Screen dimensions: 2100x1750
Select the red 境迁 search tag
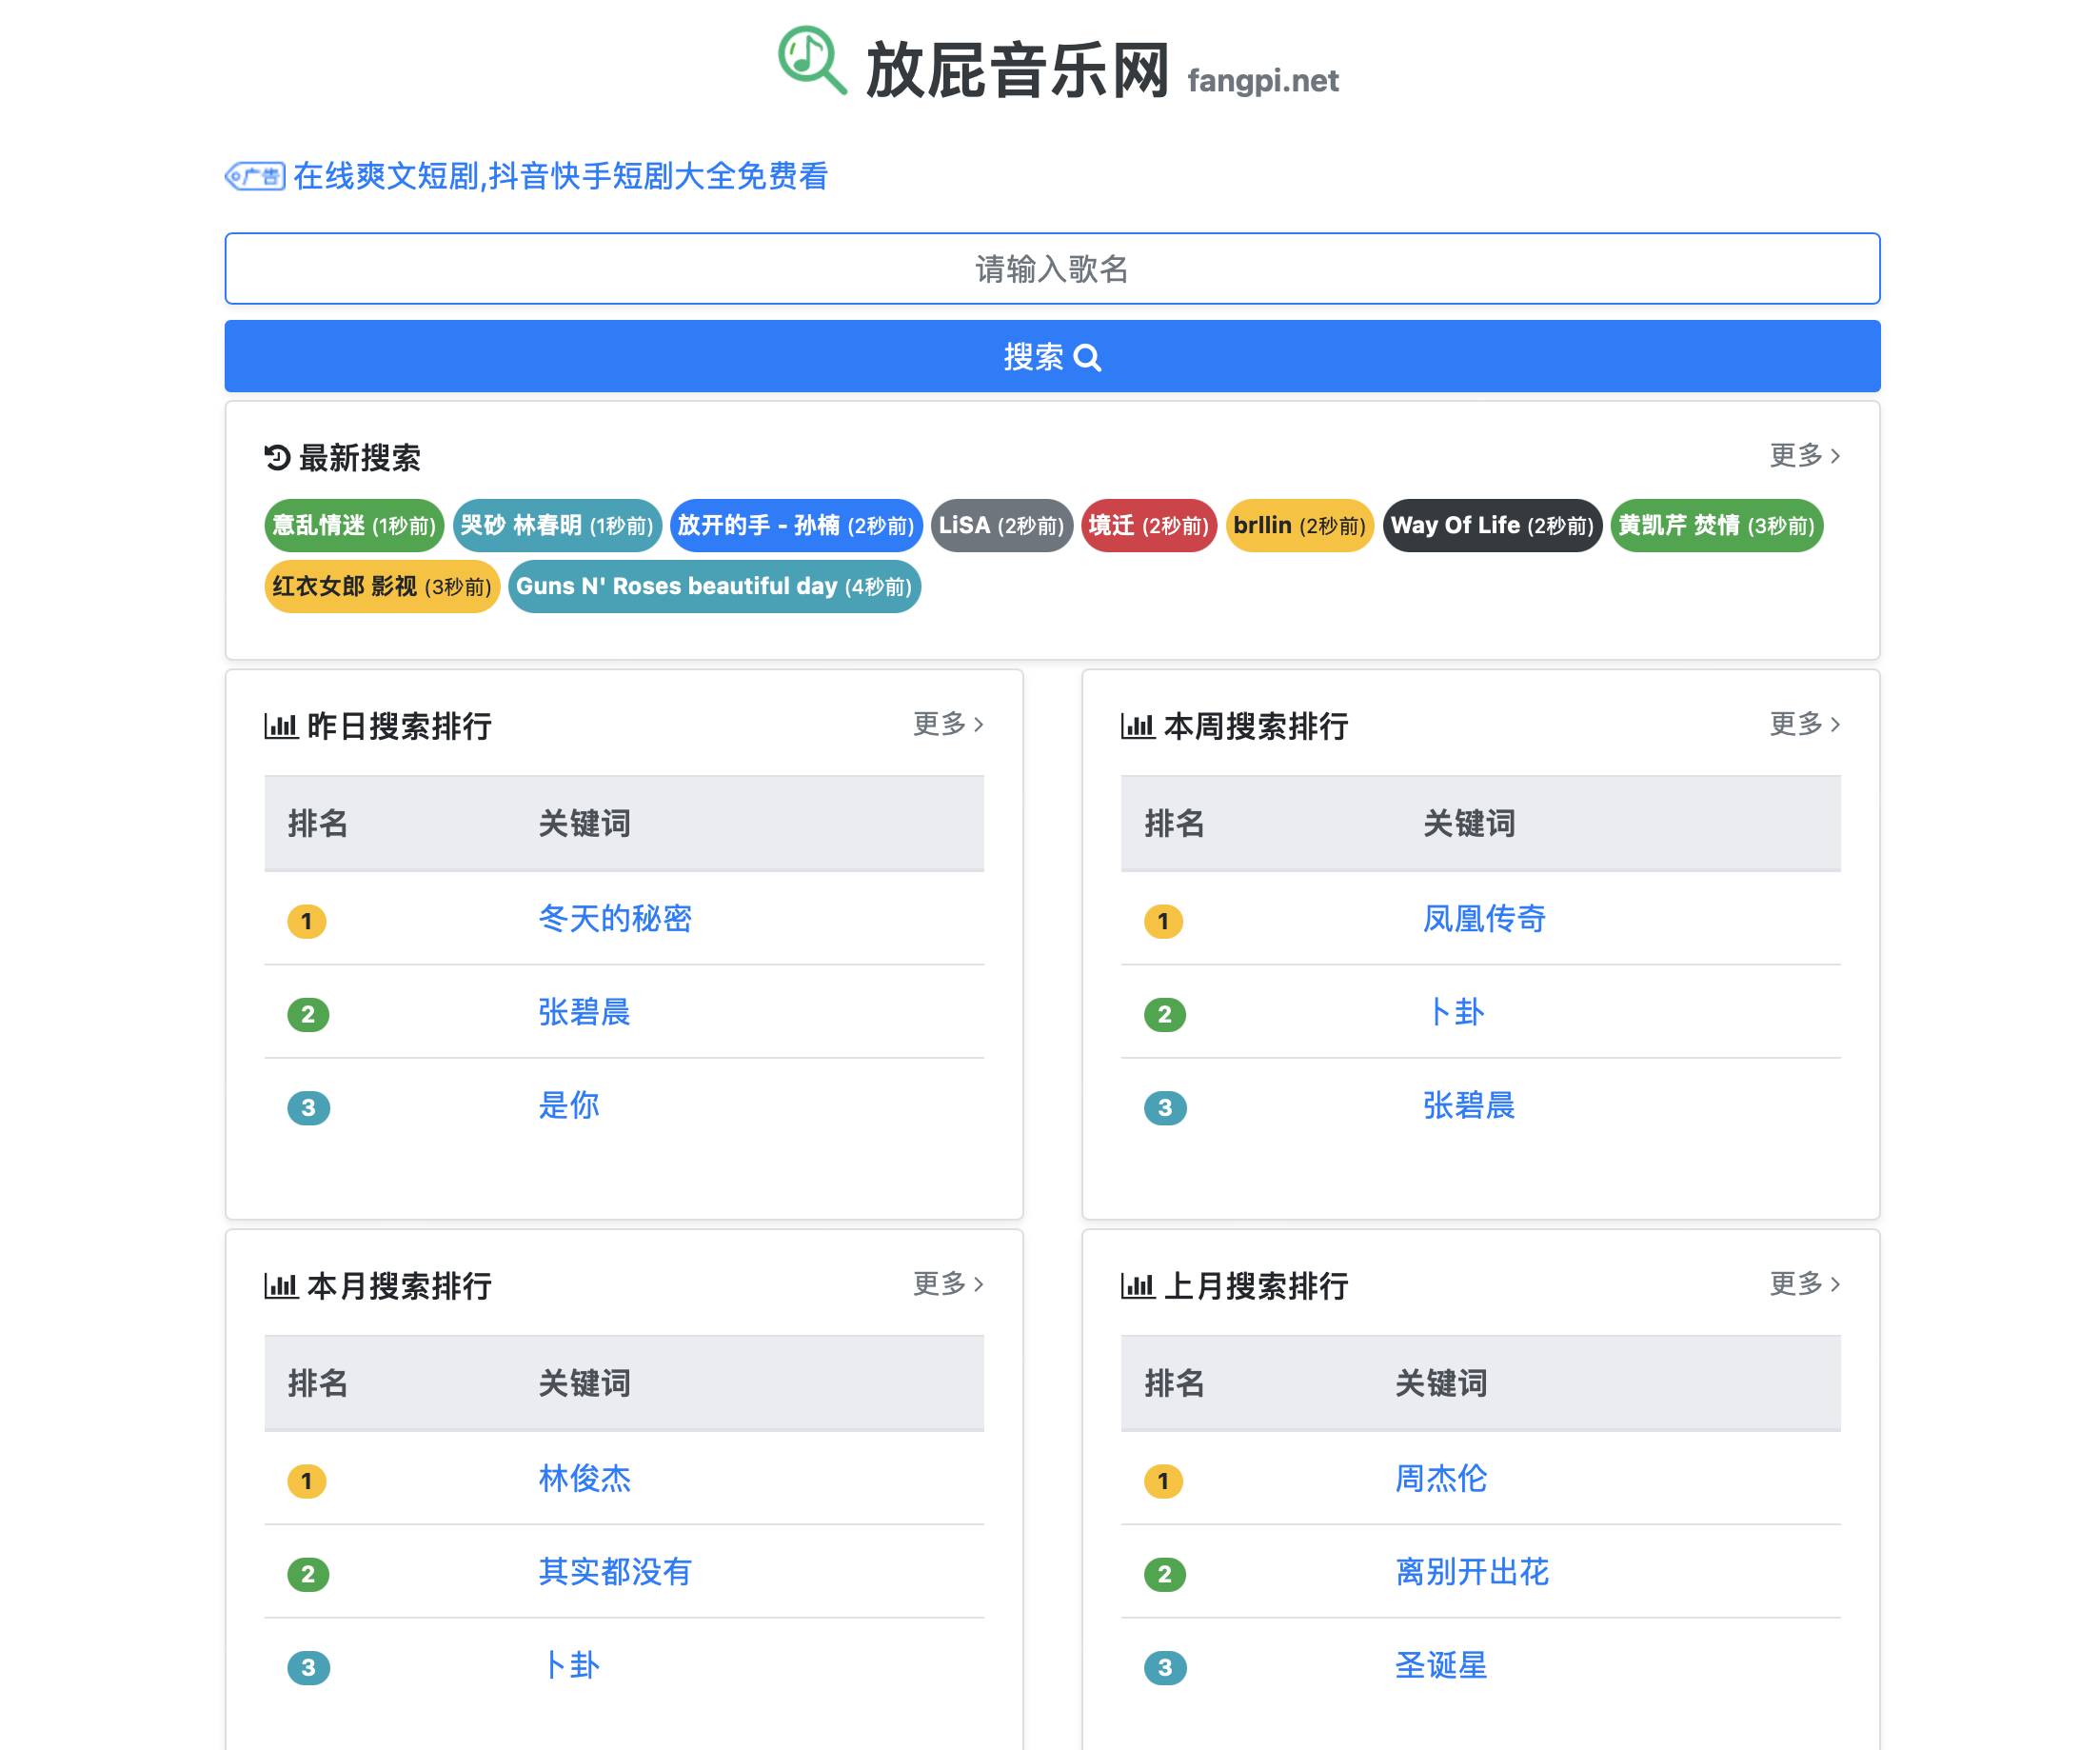[x=1148, y=526]
